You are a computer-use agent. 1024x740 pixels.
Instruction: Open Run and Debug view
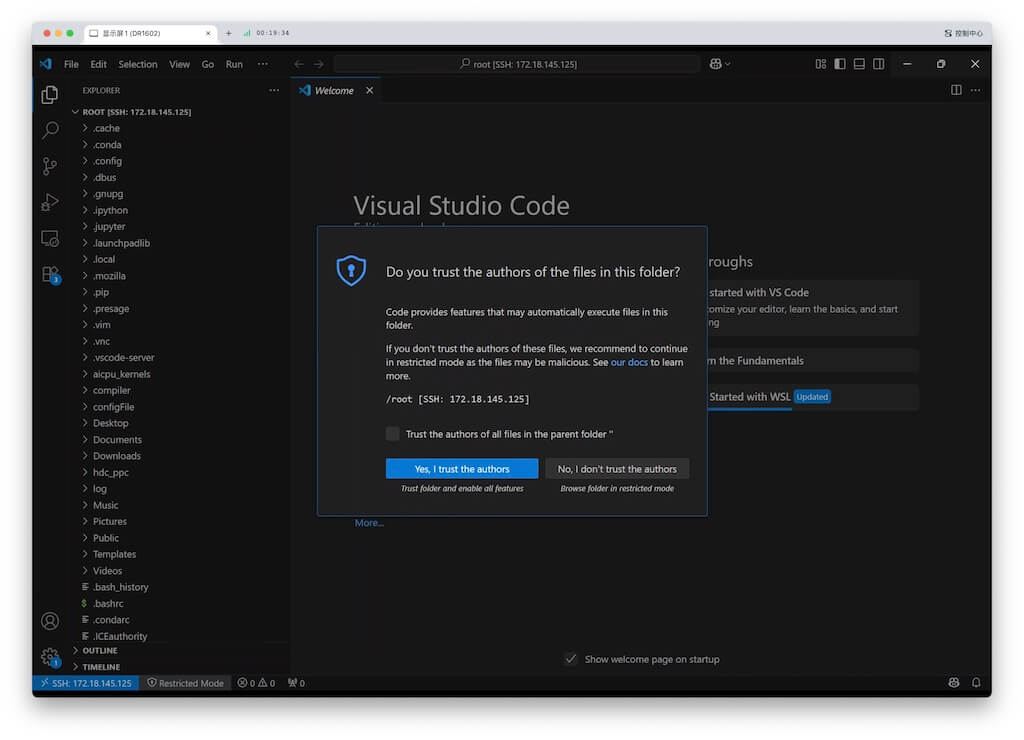pyautogui.click(x=49, y=202)
